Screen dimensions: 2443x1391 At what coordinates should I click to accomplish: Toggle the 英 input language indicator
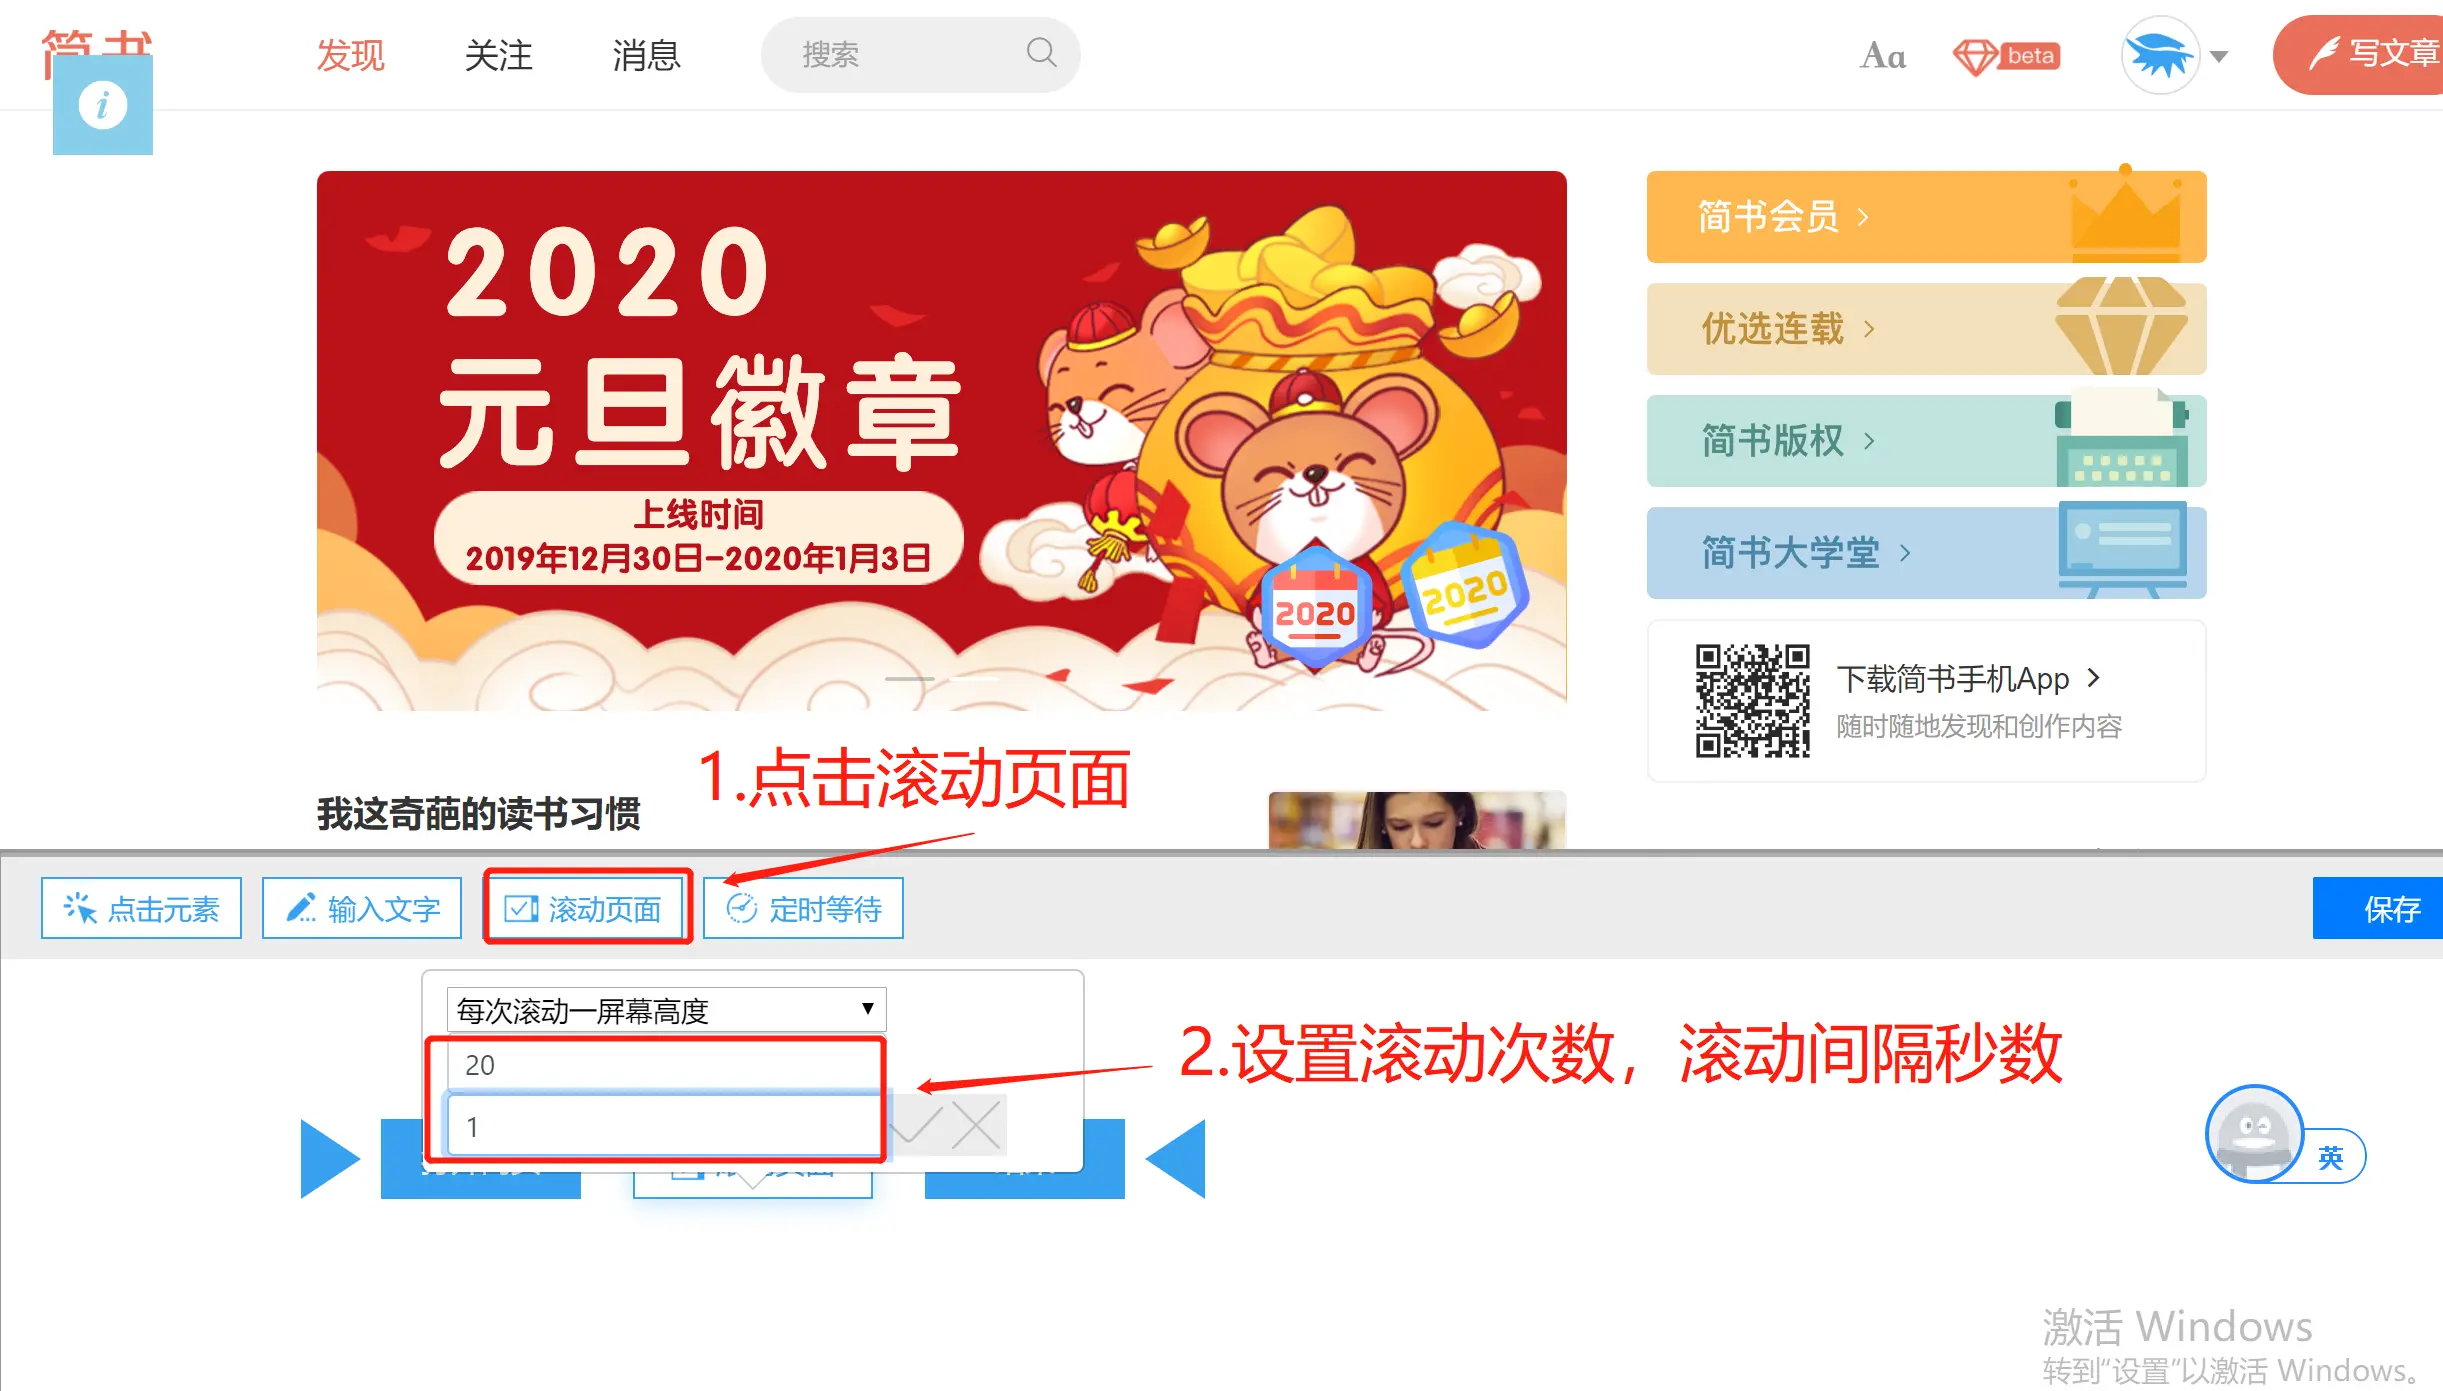coord(2330,1157)
